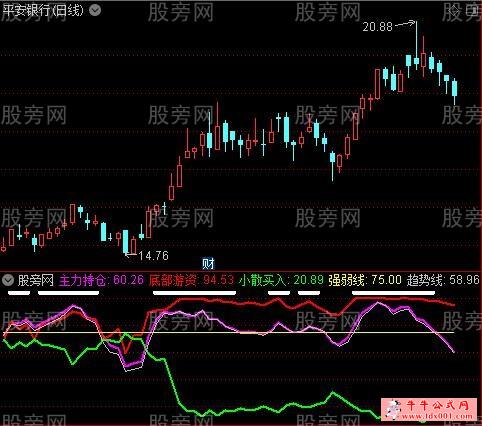Viewport: 482px width, 426px height.
Task: Click the lowest cyan candlestick marked 14.76
Action: pos(125,242)
